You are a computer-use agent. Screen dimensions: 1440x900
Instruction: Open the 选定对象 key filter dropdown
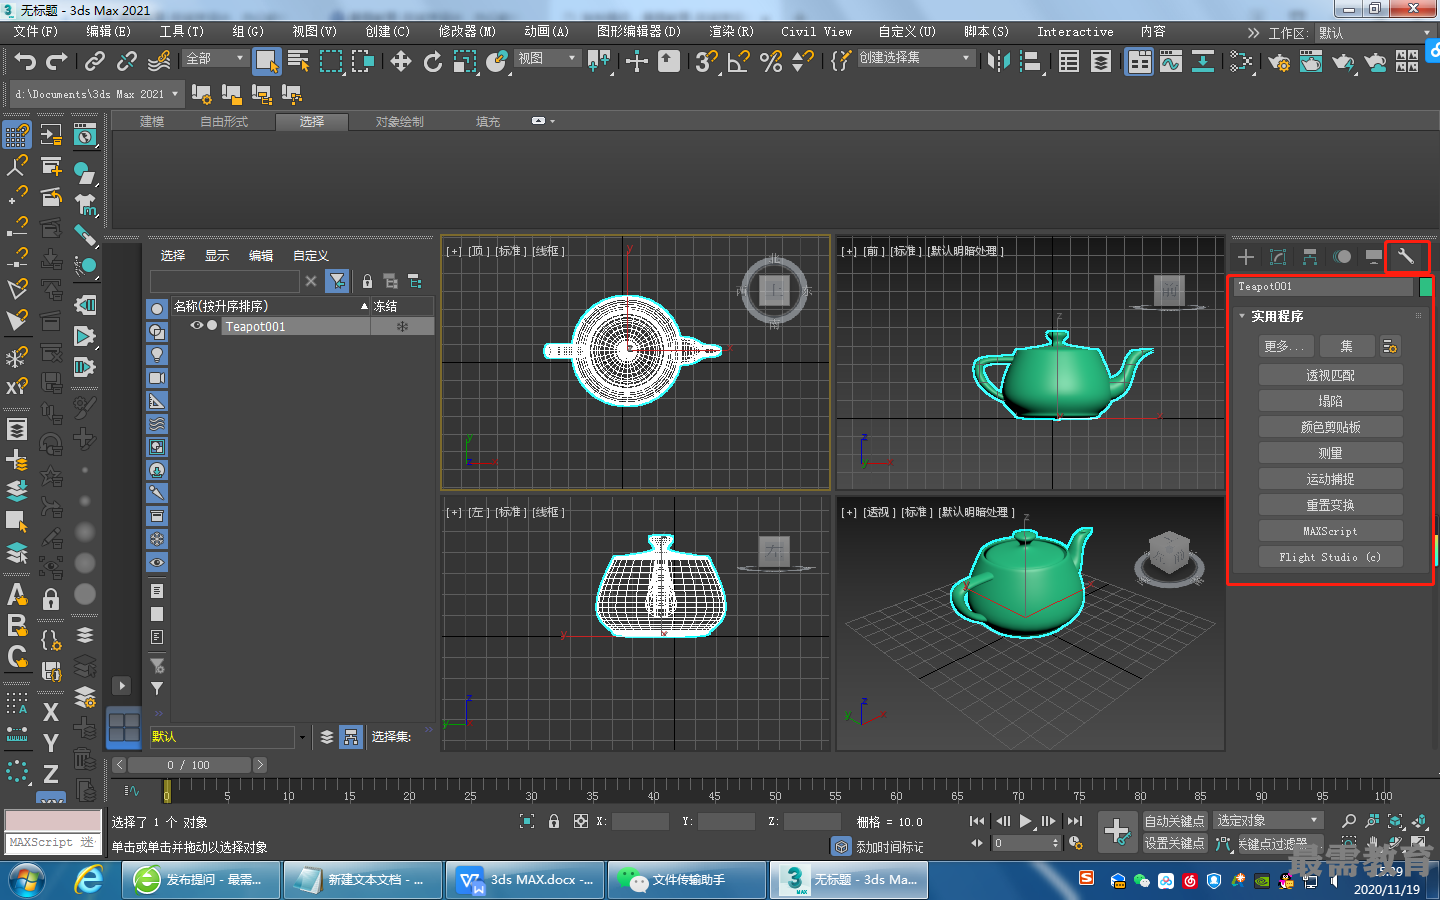(x=1268, y=821)
